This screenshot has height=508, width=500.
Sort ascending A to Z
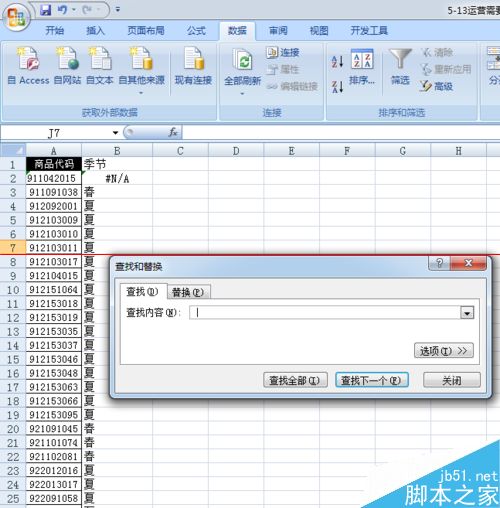[337, 62]
